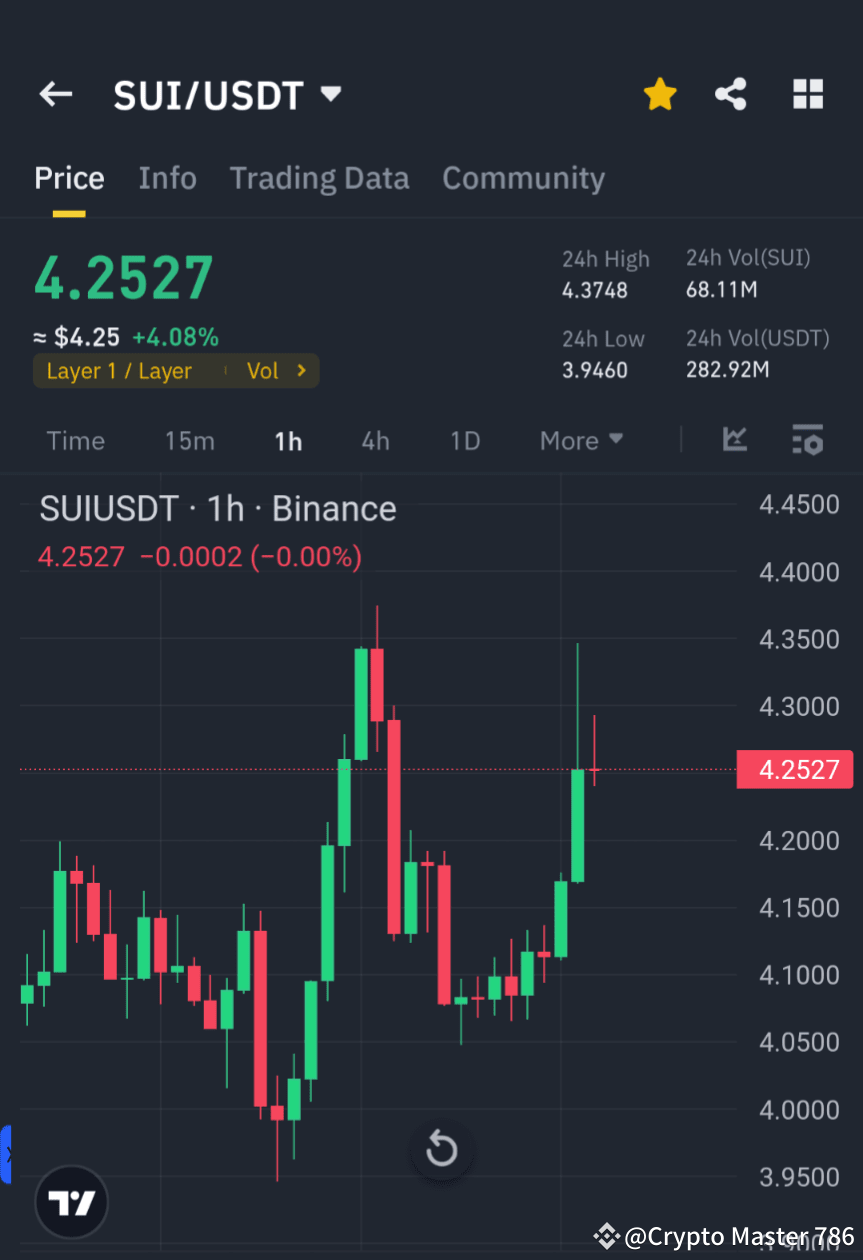Click the back arrow to exit chart
The image size is (863, 1260).
(55, 93)
